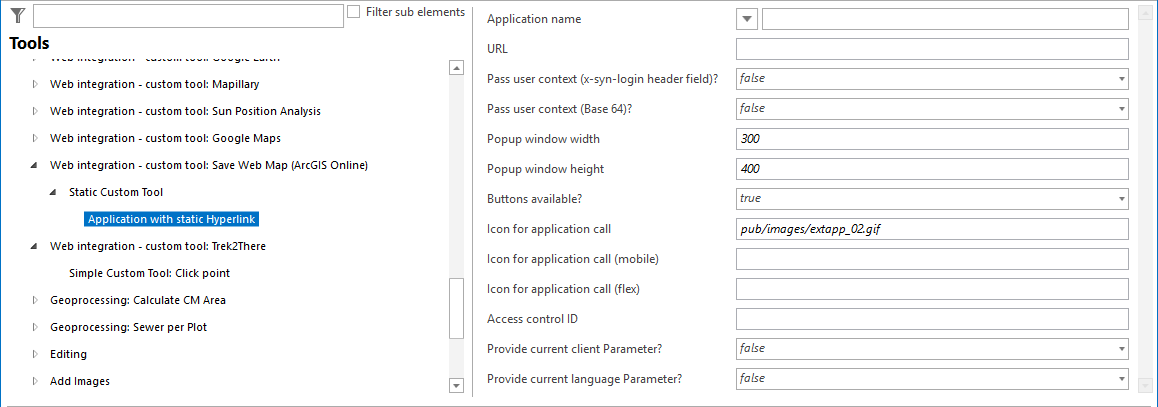Collapse the Save Web Map (ArcGIS Online) node
Image resolution: width=1158 pixels, height=407 pixels.
tap(36, 166)
